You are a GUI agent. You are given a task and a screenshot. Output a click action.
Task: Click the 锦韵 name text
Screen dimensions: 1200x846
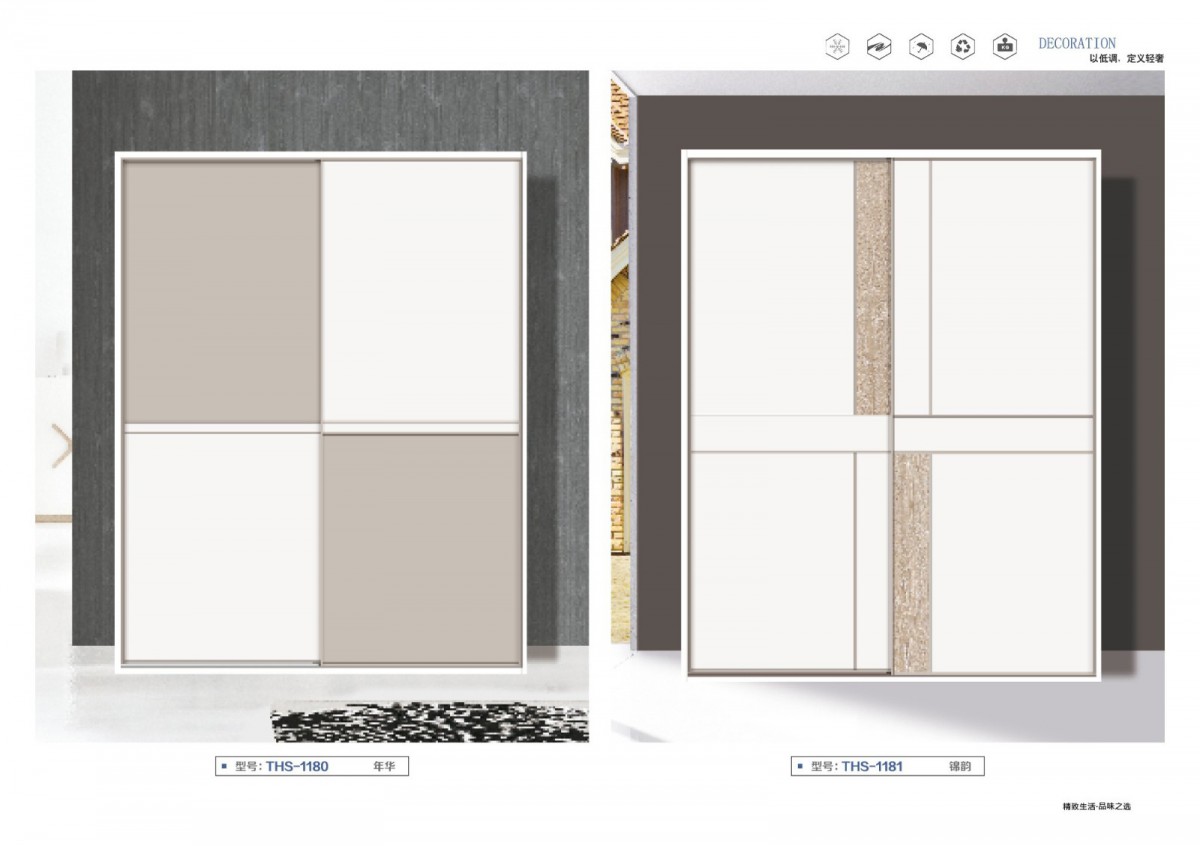(959, 767)
